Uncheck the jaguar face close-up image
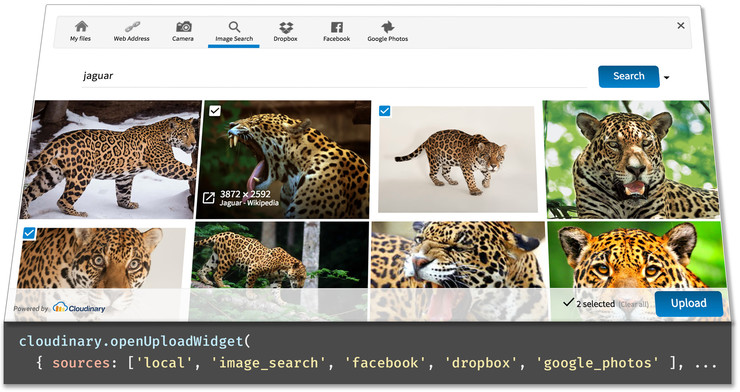740x392 pixels. pyautogui.click(x=29, y=233)
